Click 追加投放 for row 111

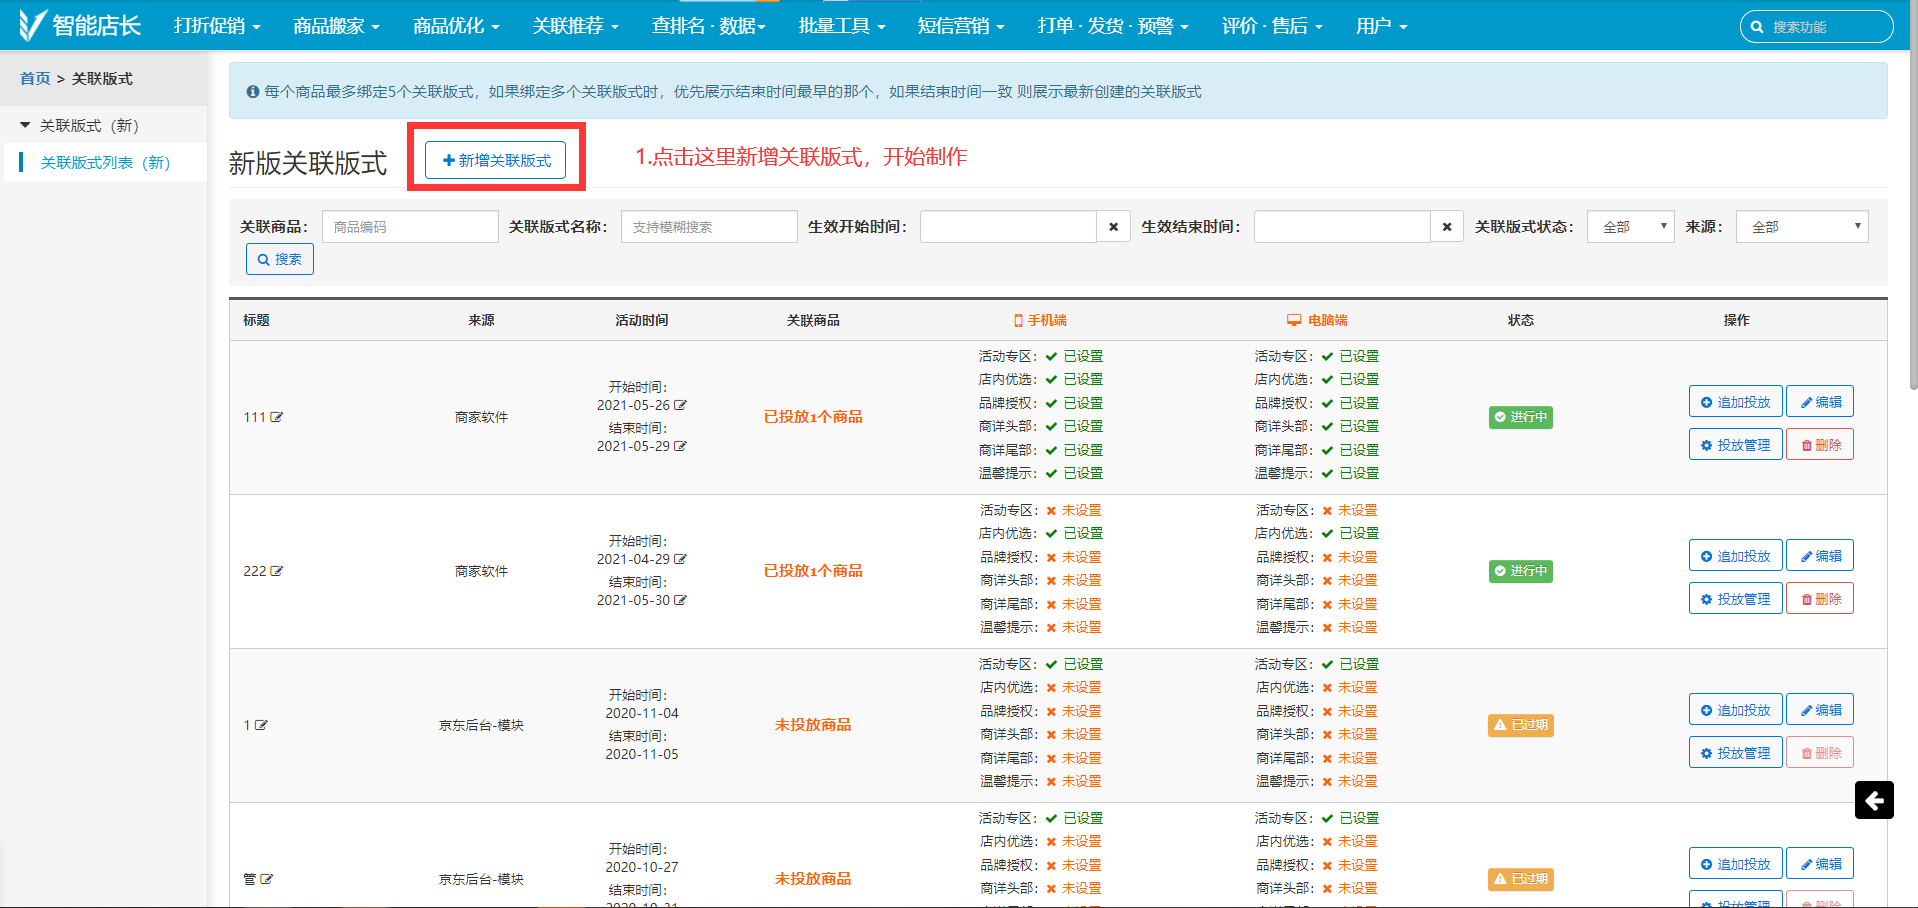point(1735,402)
